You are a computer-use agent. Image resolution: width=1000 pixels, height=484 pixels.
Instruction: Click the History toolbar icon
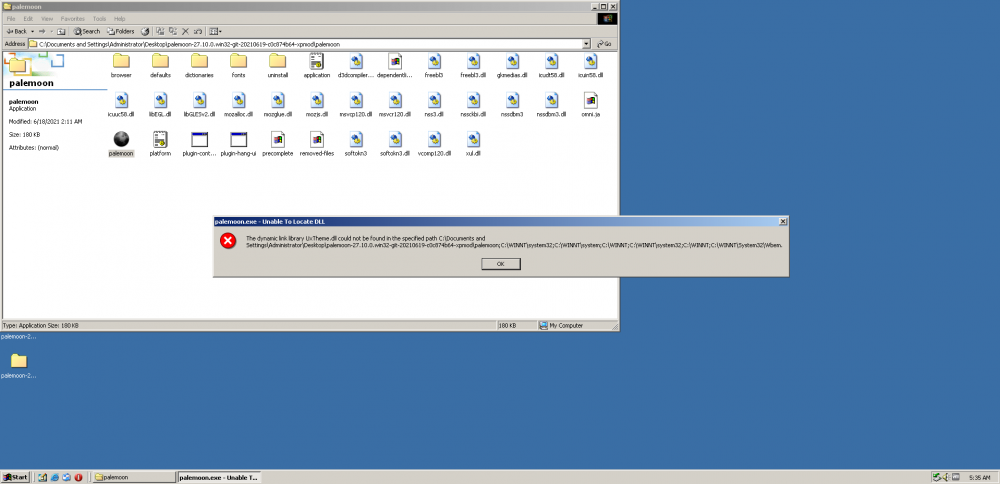[x=146, y=31]
